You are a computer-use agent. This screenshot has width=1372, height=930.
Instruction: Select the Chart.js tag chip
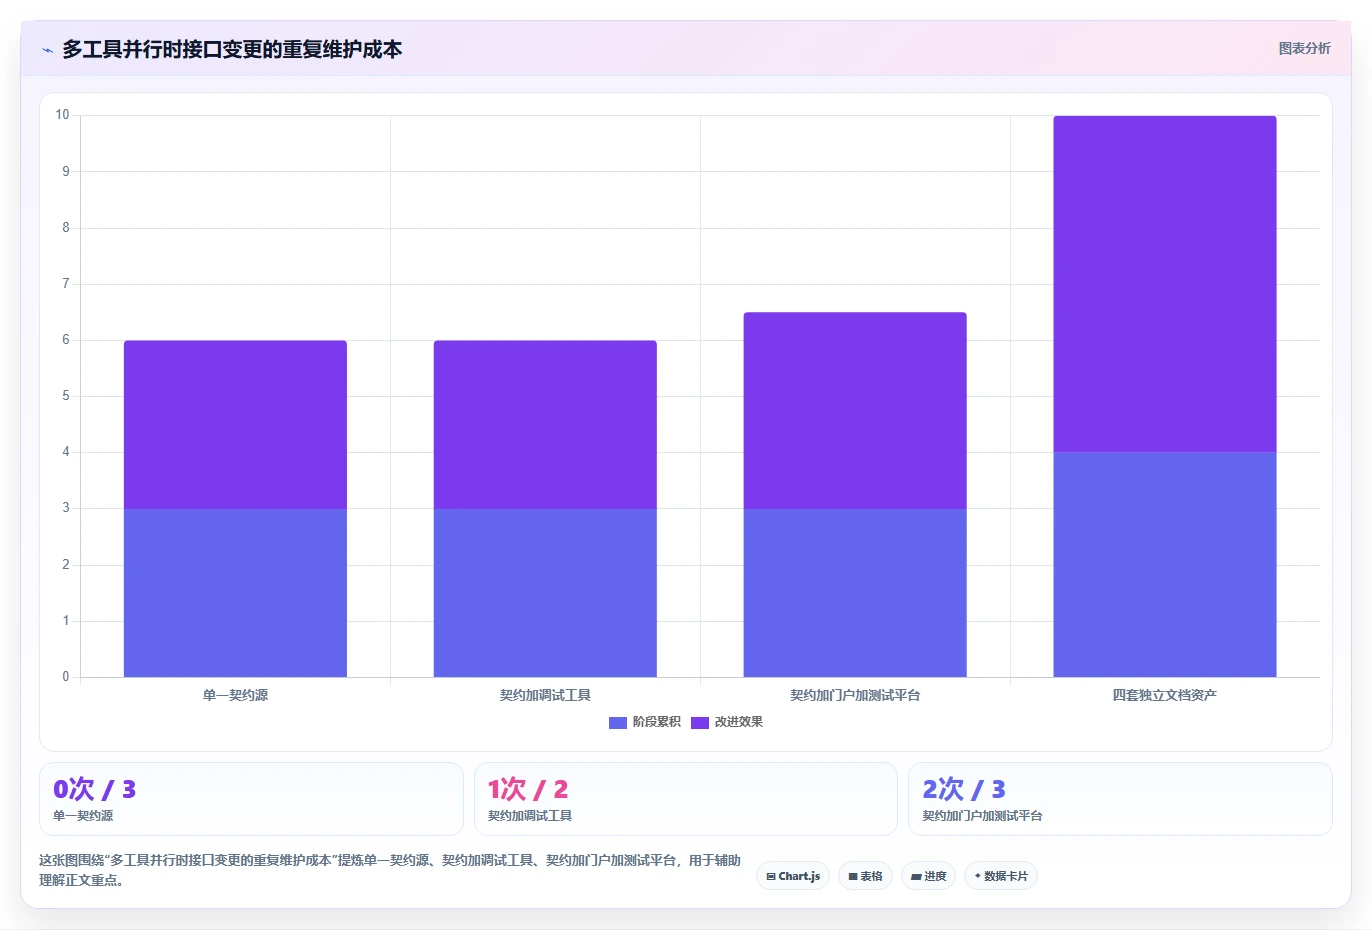click(793, 876)
